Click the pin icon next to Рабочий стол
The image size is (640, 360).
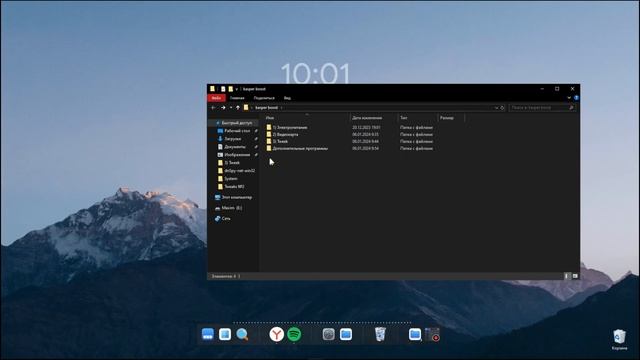point(256,131)
